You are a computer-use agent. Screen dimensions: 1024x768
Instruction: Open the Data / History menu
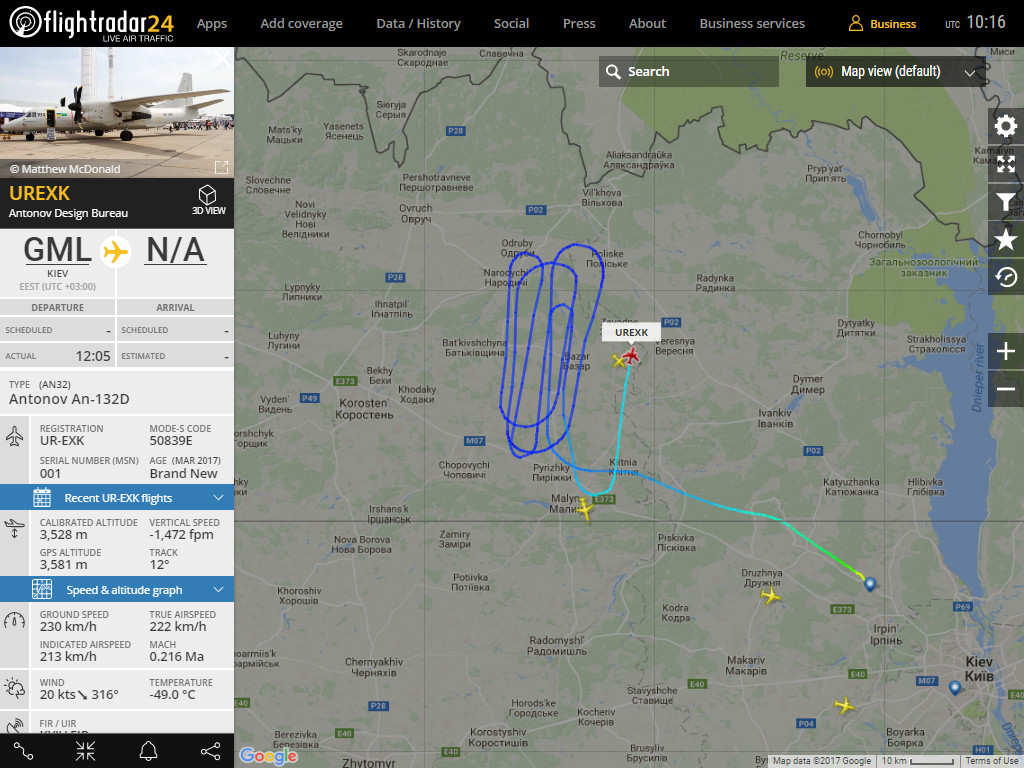coord(419,24)
